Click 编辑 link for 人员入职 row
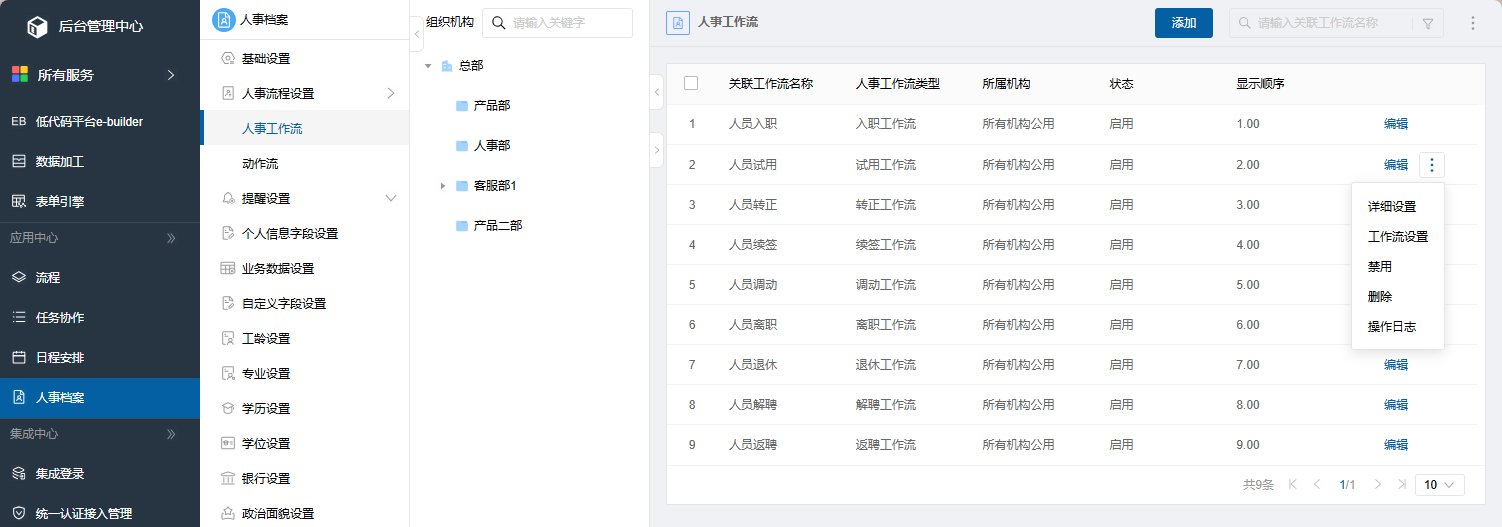The image size is (1502, 527). [x=1396, y=124]
